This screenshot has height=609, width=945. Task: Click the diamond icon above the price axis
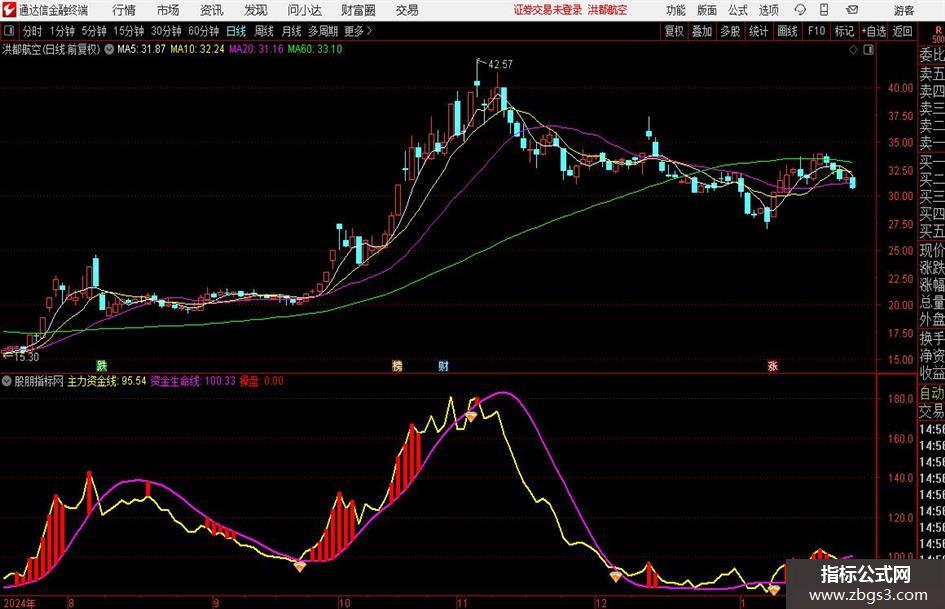click(x=853, y=50)
